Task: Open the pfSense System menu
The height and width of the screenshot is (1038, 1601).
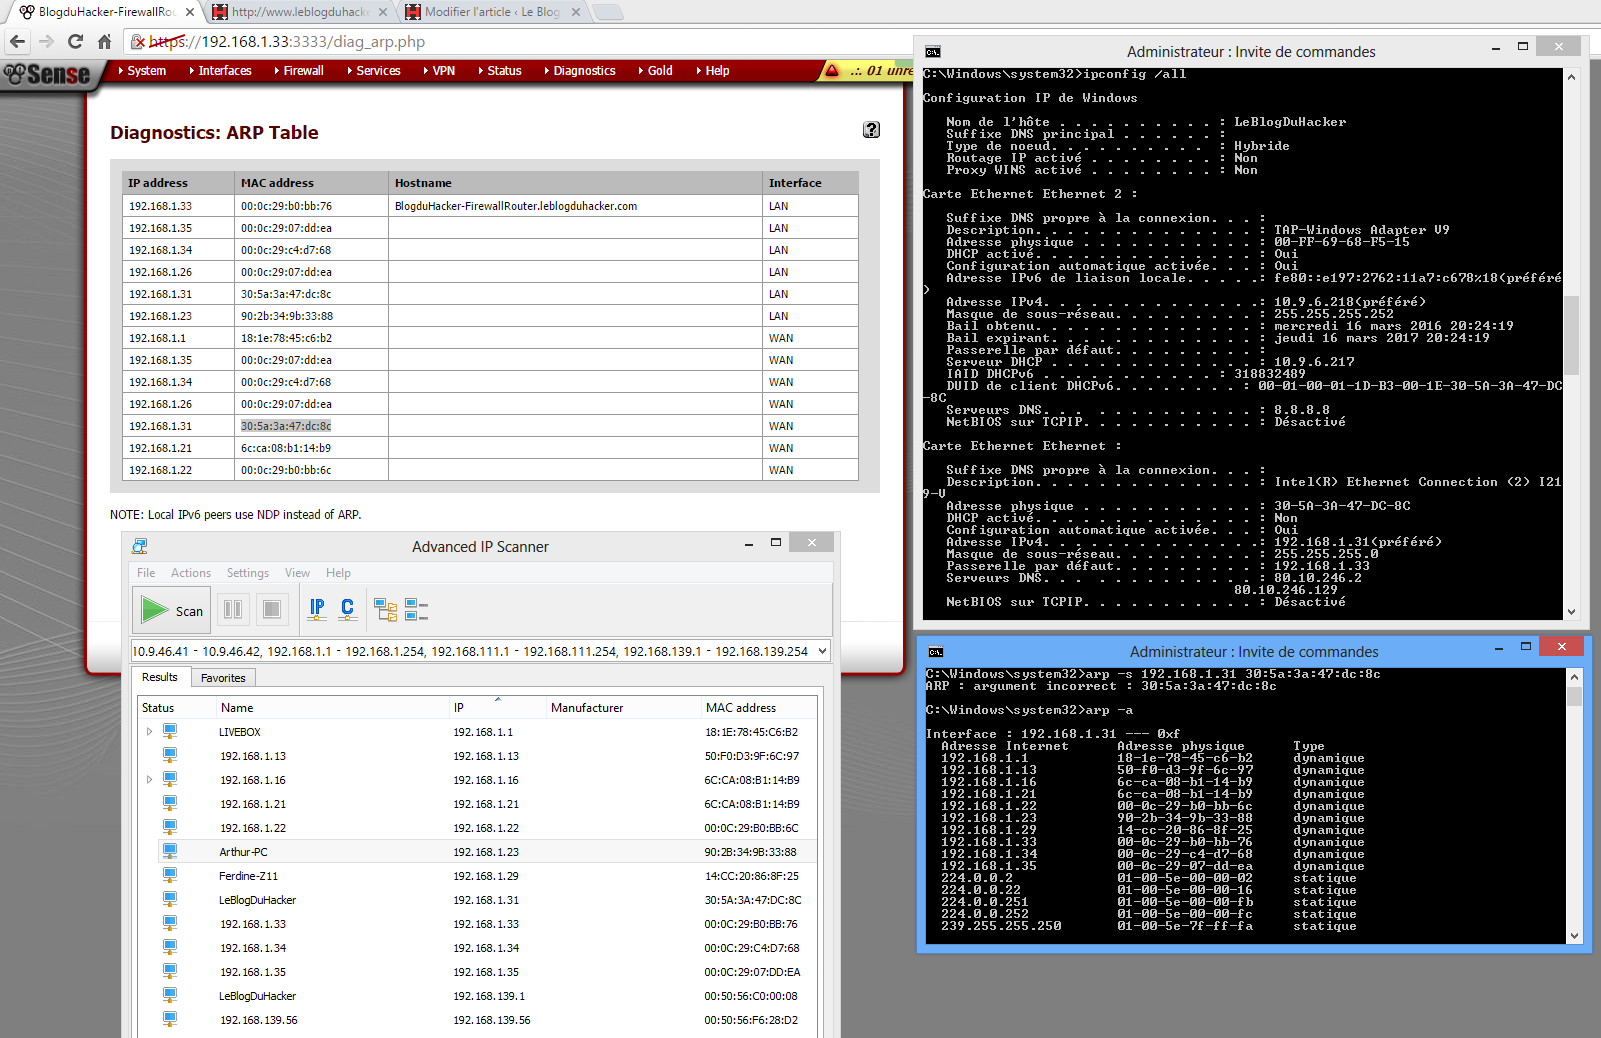Action: pyautogui.click(x=142, y=70)
